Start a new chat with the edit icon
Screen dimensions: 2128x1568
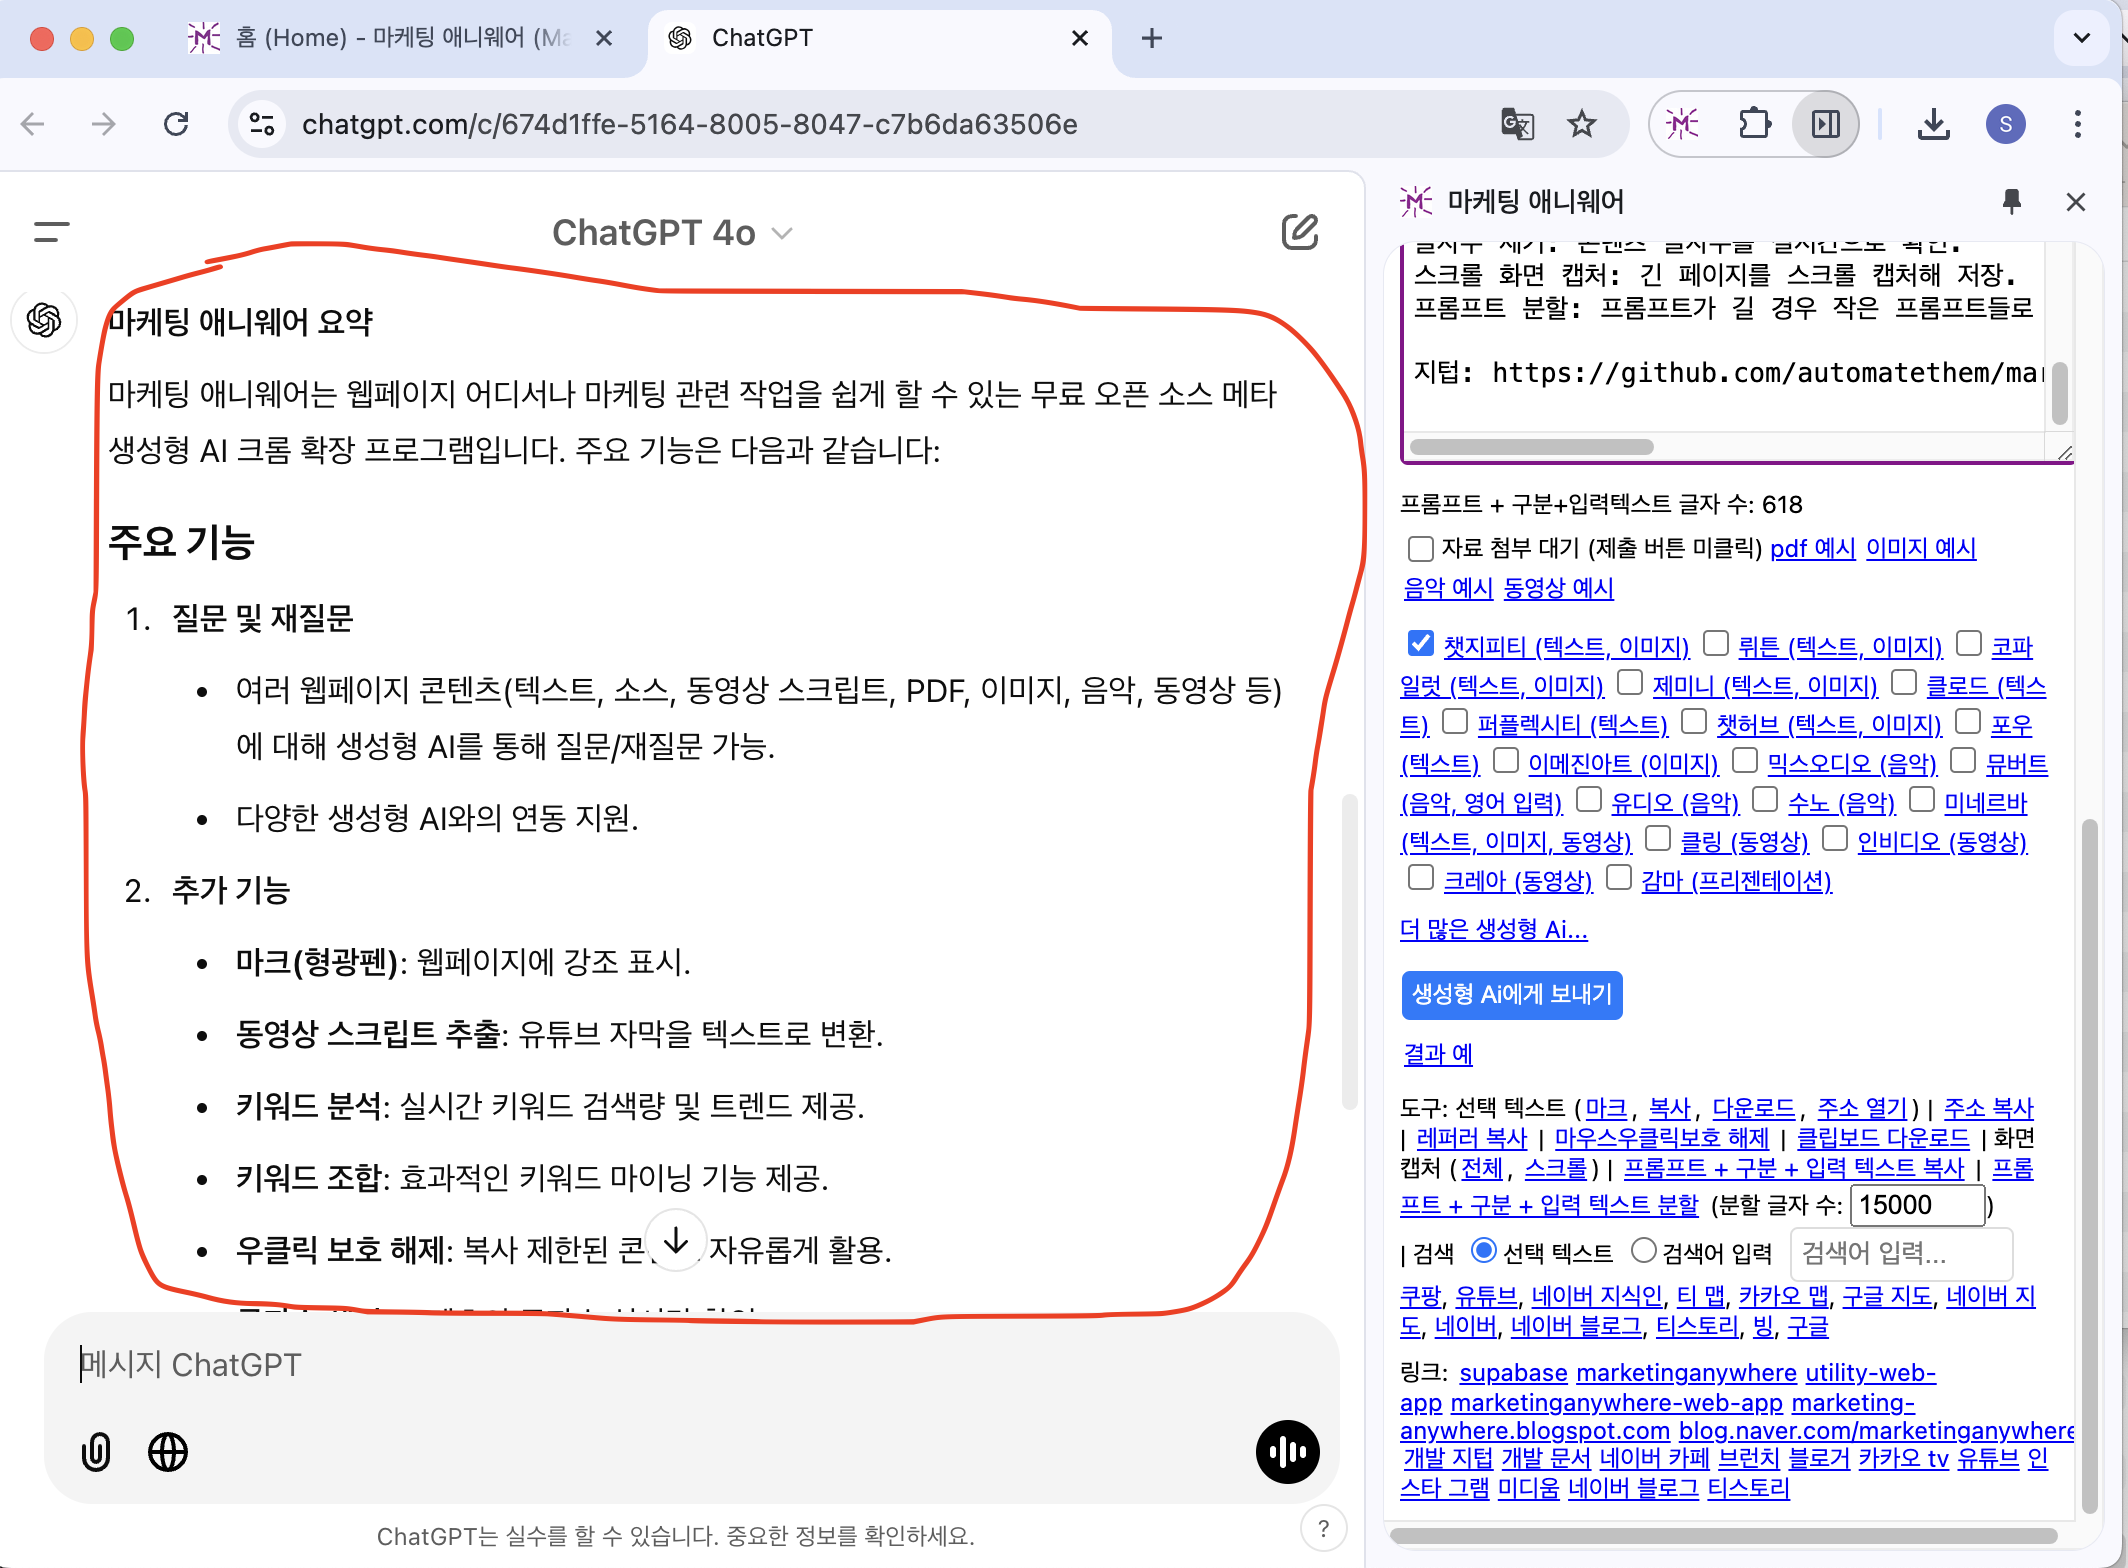tap(1299, 232)
